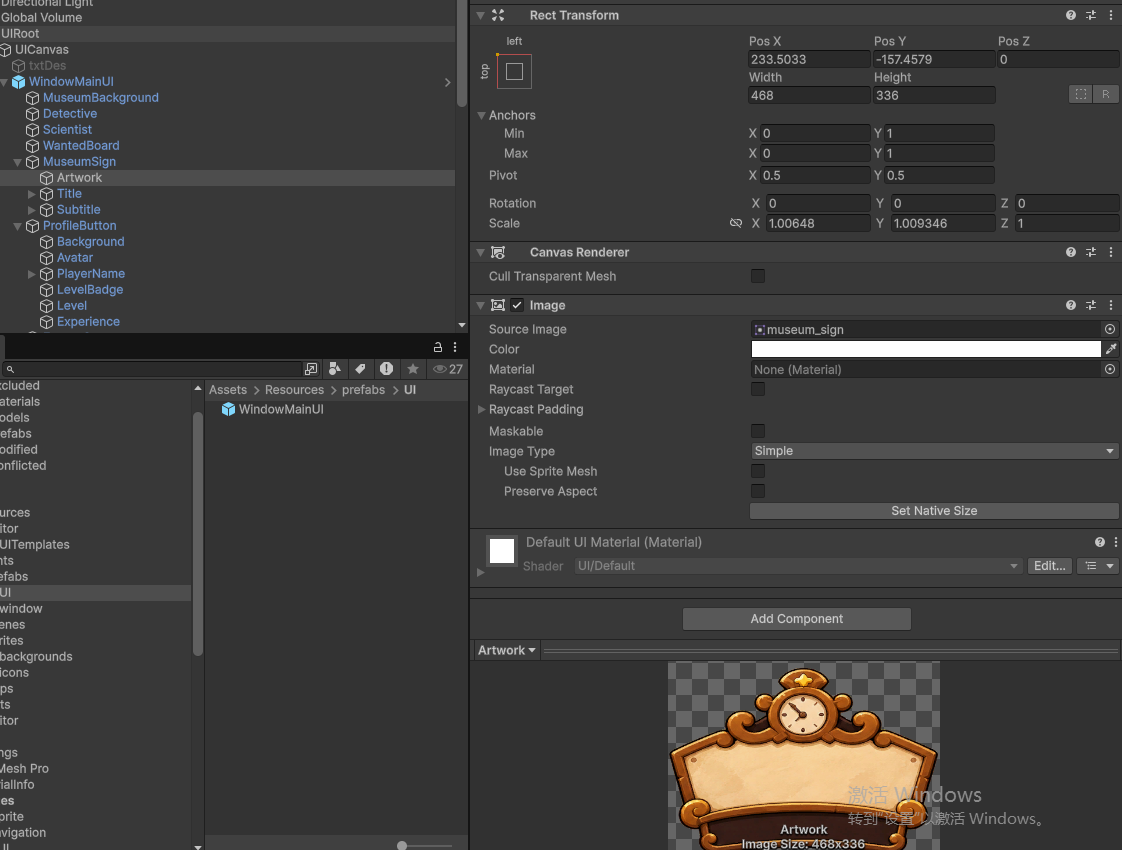Collapse the Anchors foldout
This screenshot has height=850, width=1122.
(482, 115)
